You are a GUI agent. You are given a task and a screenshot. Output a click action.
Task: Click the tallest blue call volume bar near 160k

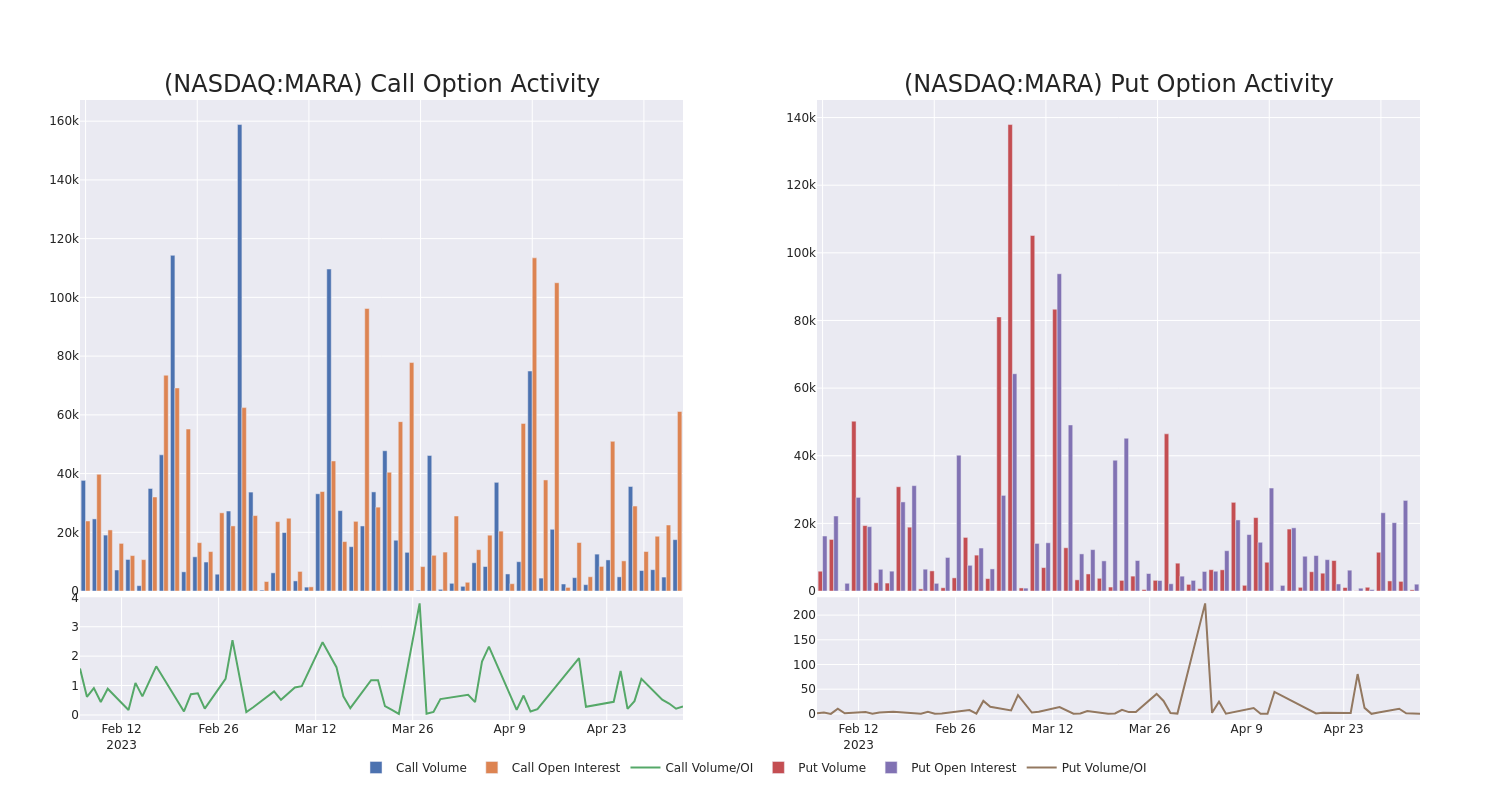(x=240, y=358)
